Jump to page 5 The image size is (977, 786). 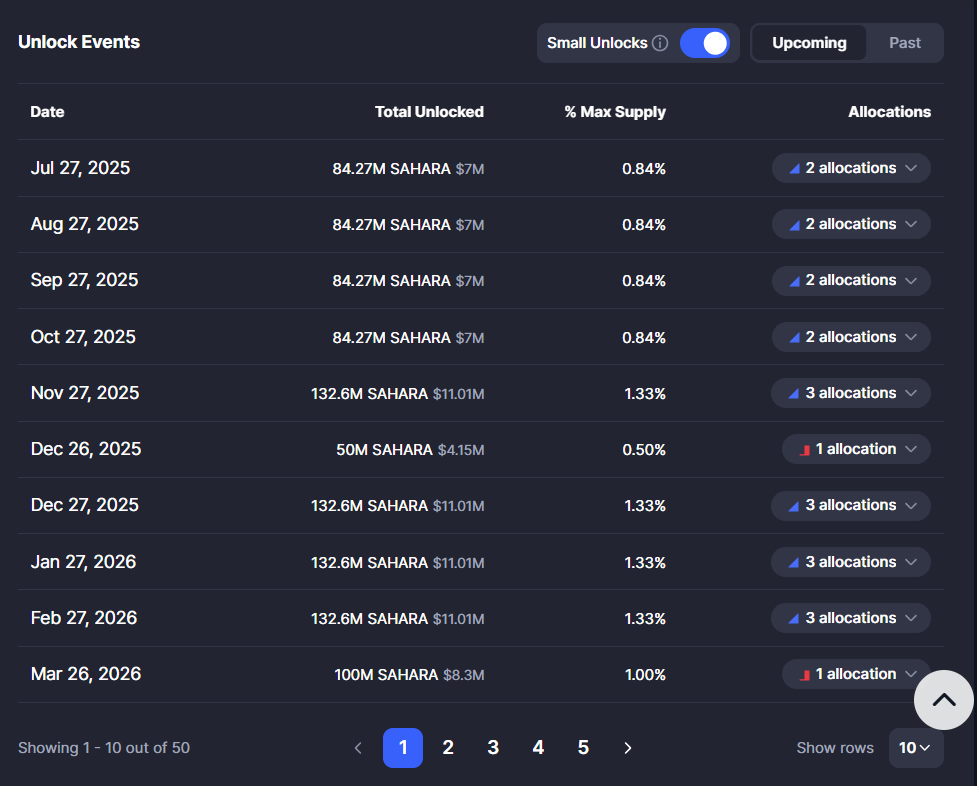coord(583,748)
